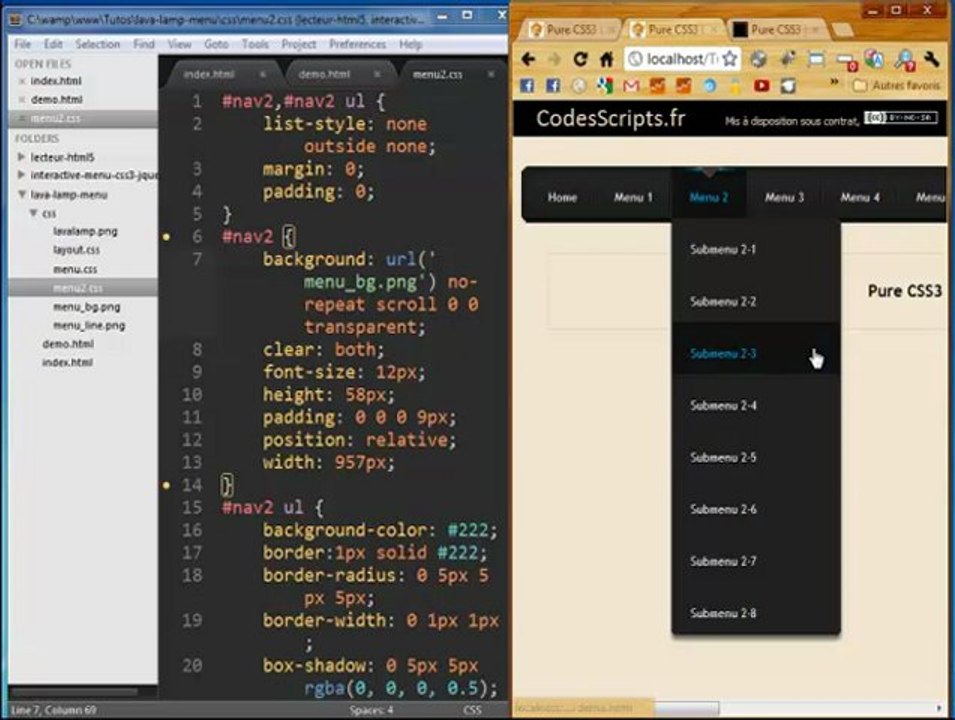
Task: Open a new browser tab
Action: [843, 30]
